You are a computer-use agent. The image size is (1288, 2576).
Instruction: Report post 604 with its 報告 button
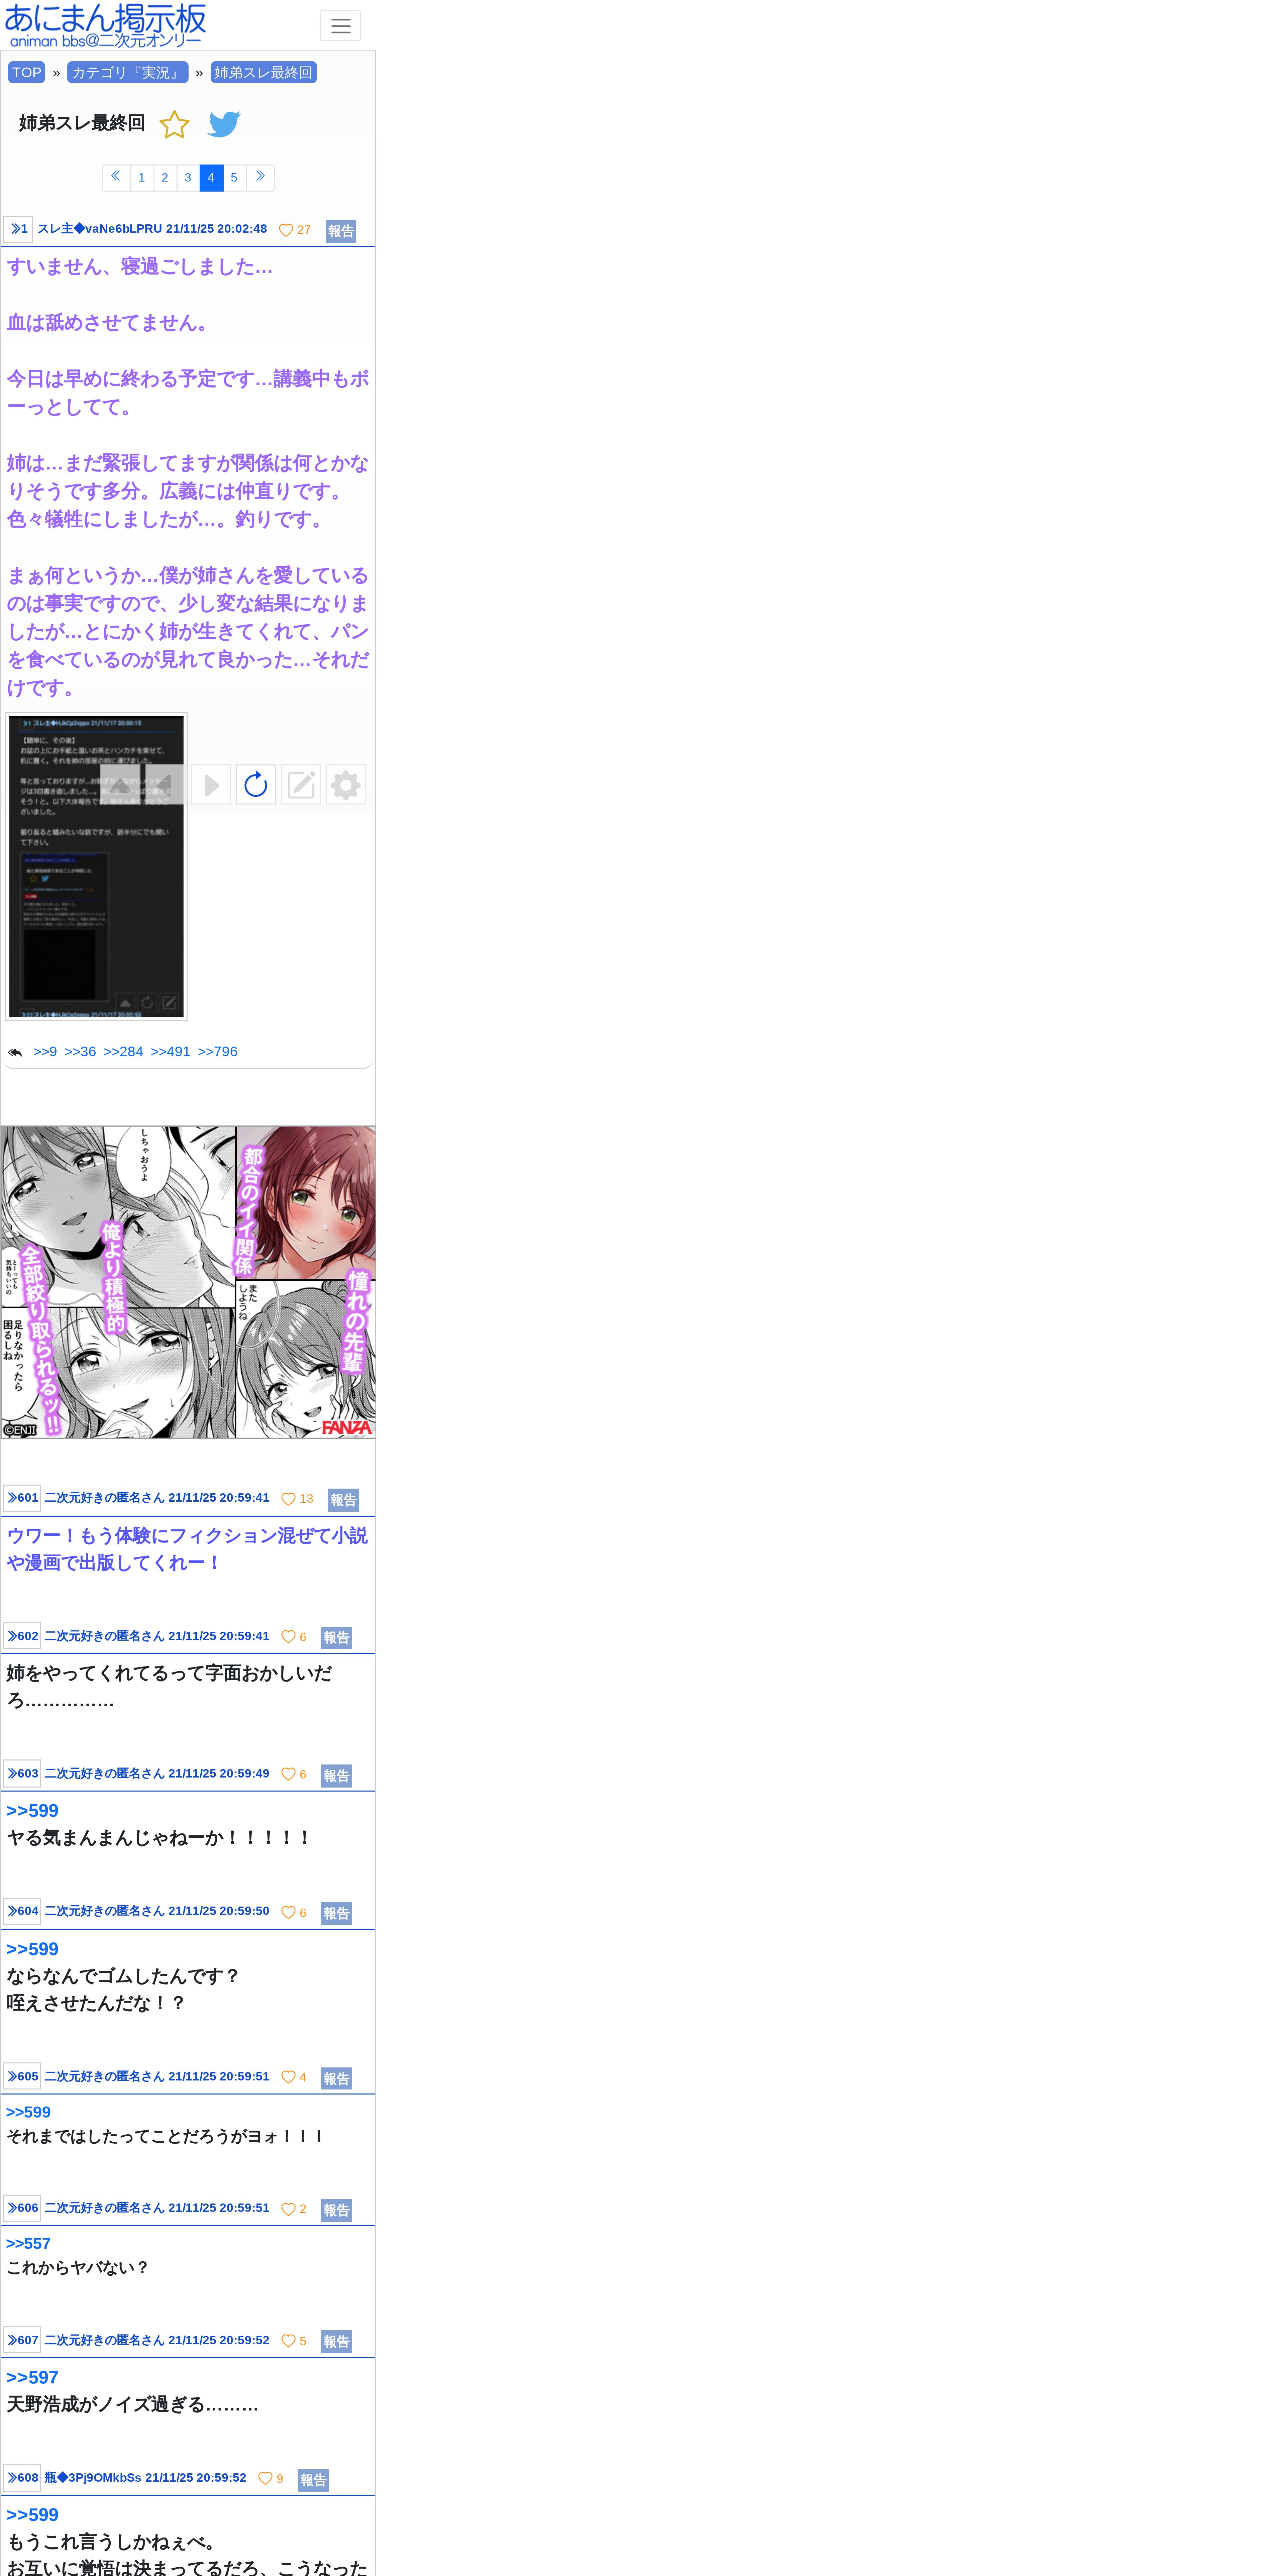336,1913
